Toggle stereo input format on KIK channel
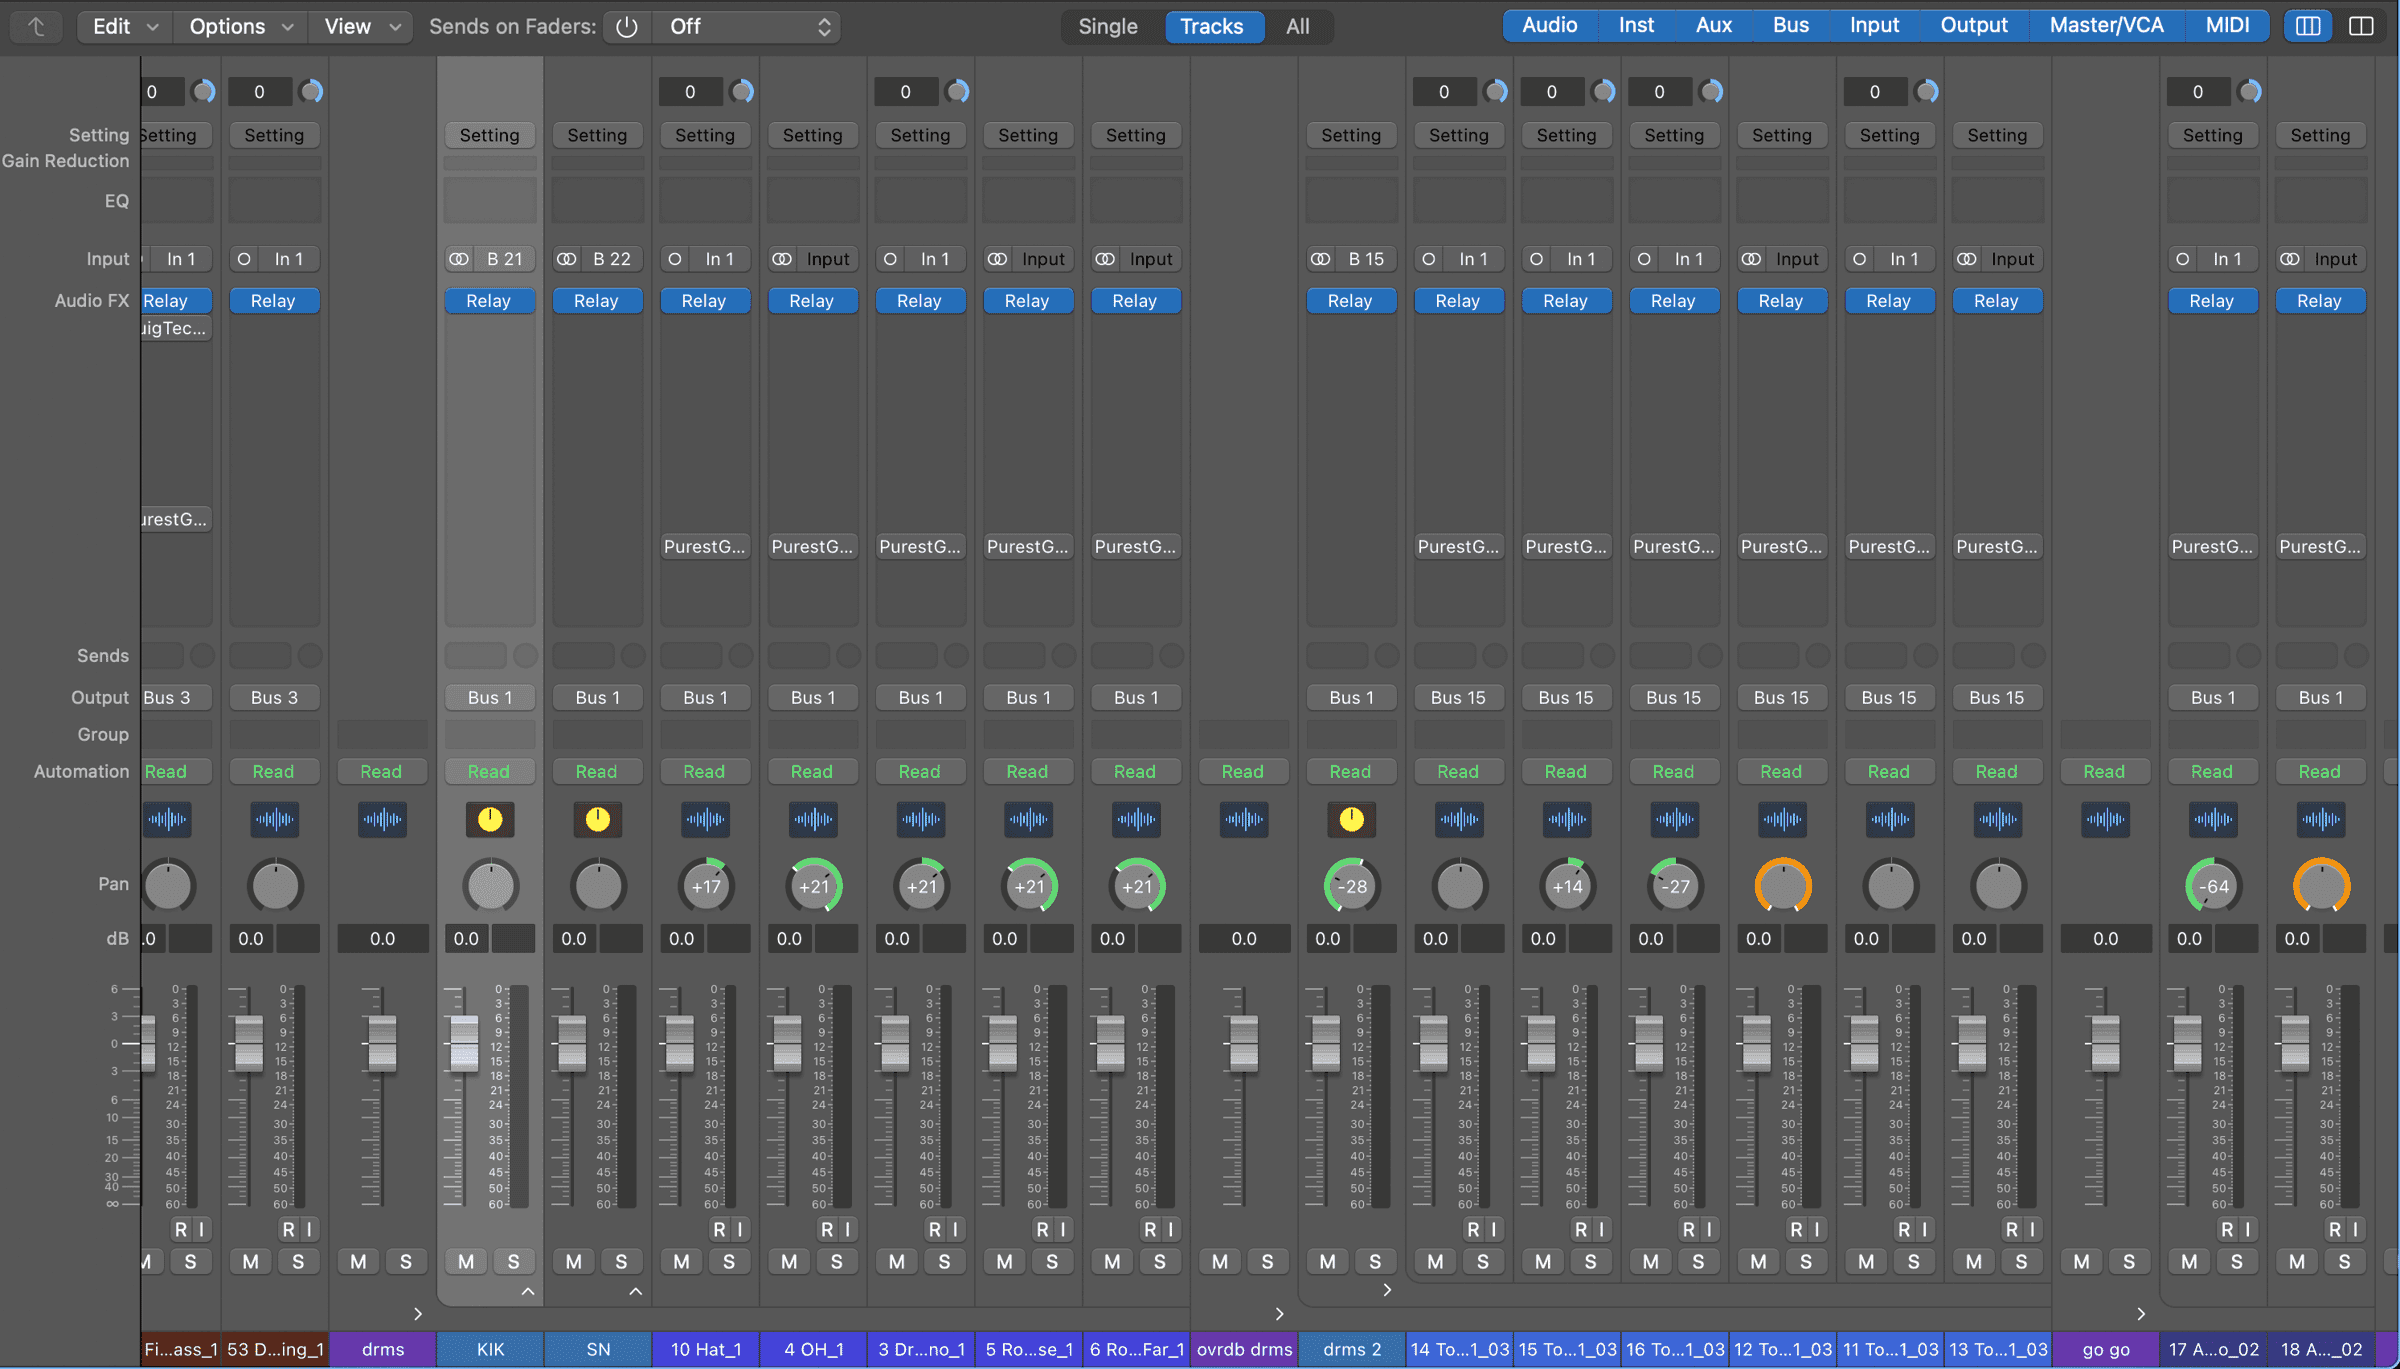This screenshot has width=2400, height=1369. tap(459, 259)
